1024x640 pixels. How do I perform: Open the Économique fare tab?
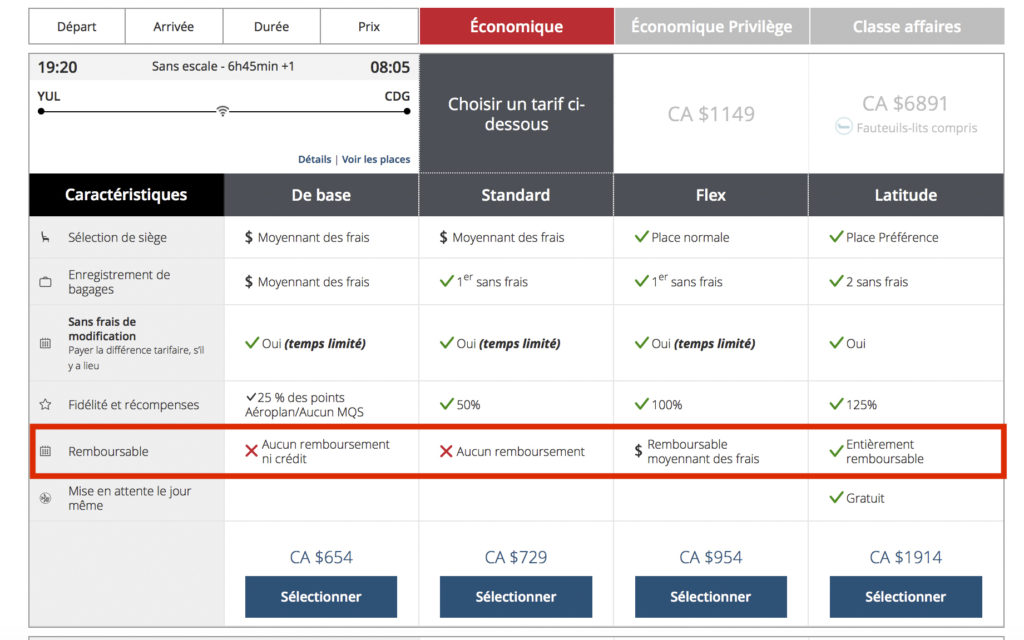pos(516,27)
